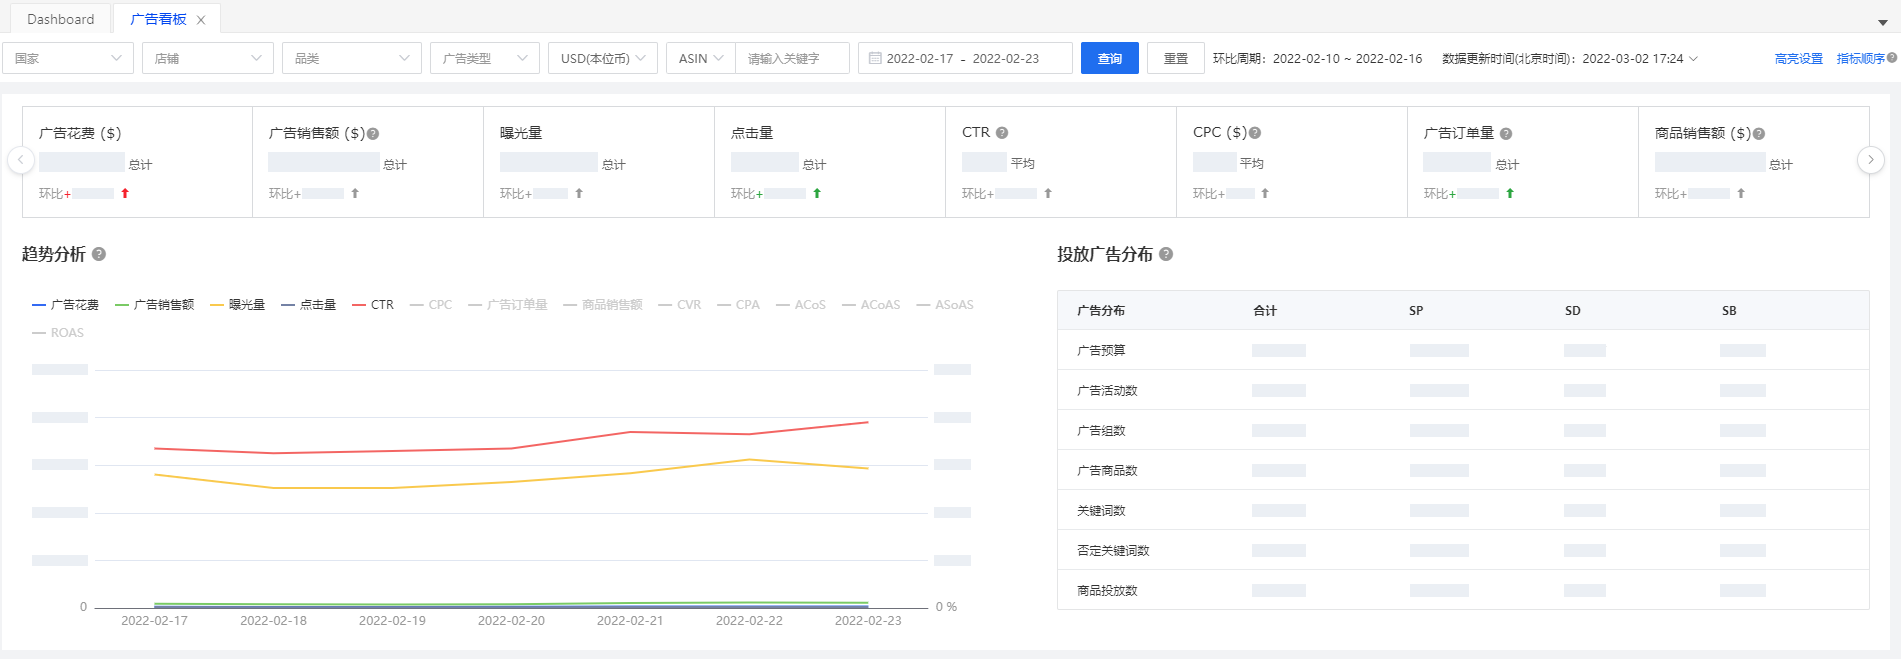This screenshot has width=1901, height=659.
Task: Click the 广告商品数 row label
Action: point(1107,471)
